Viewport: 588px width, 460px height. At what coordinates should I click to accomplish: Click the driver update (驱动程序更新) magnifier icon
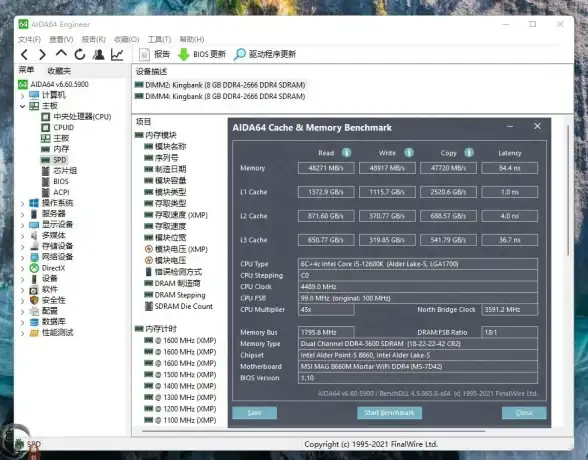tap(240, 55)
